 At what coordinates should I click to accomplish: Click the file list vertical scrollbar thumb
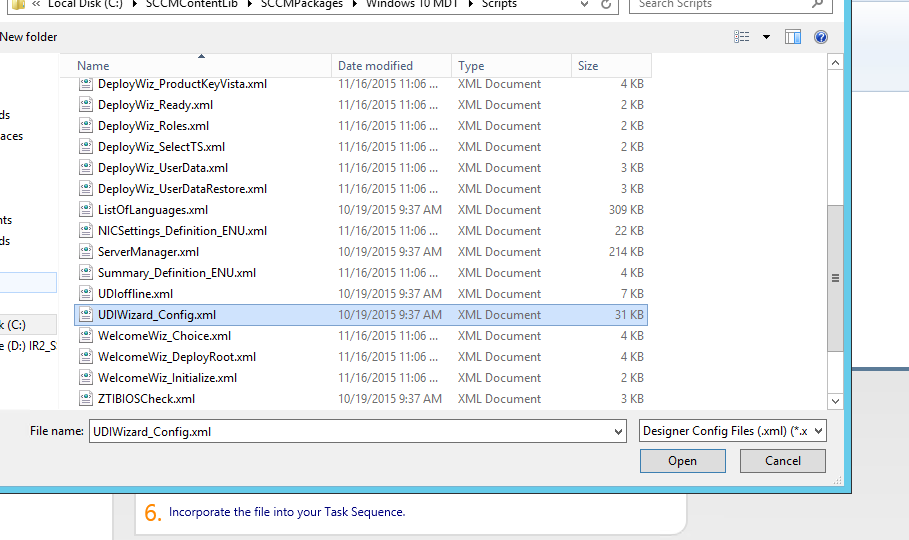tap(835, 278)
